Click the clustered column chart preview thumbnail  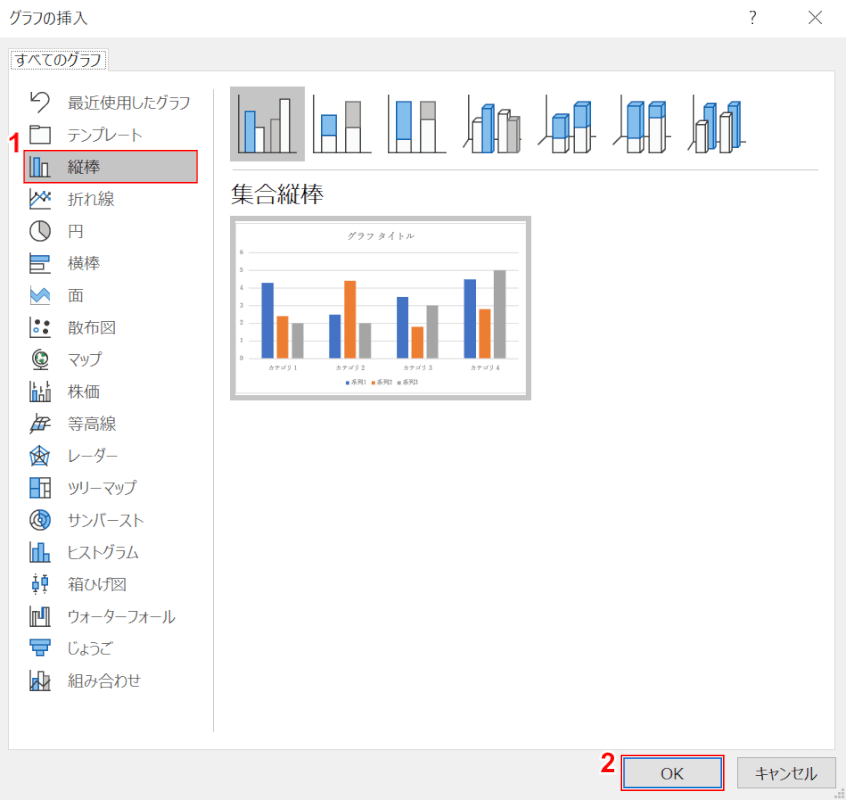pos(380,308)
